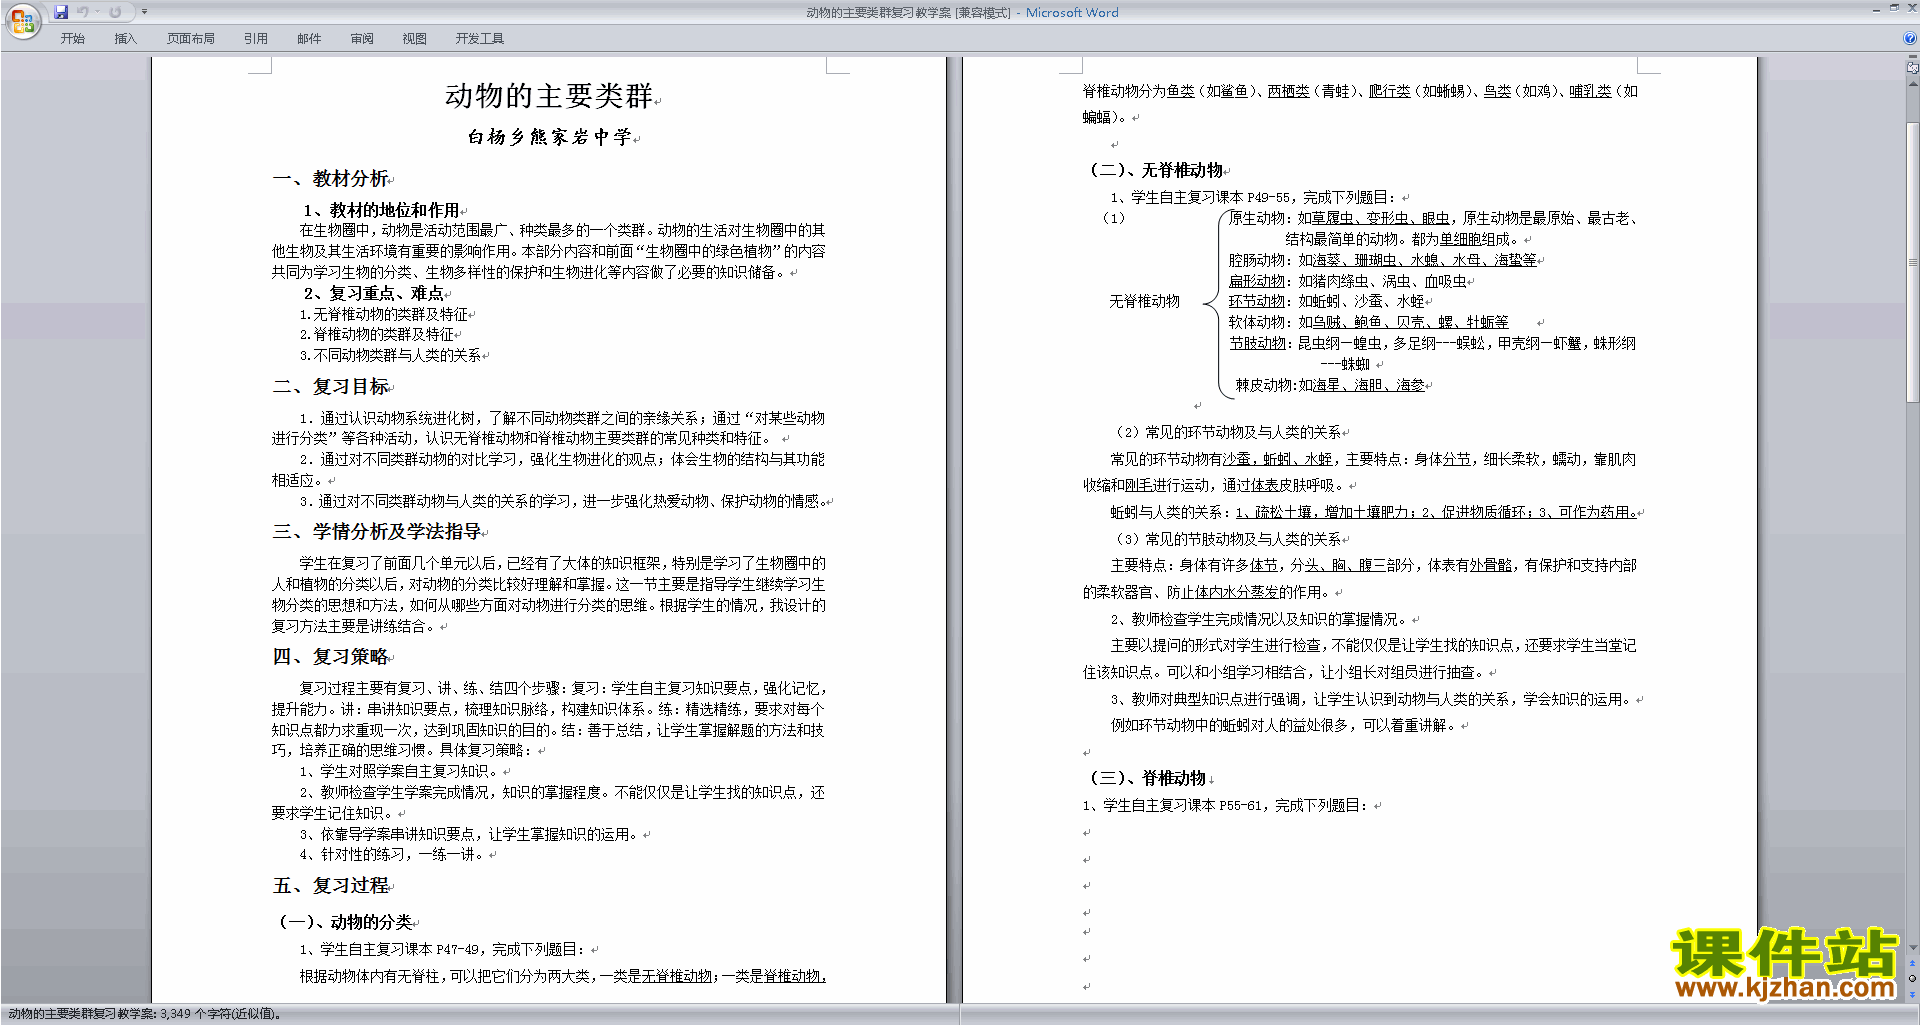Click the label 无脊椎动物 beside the brace

point(1144,301)
